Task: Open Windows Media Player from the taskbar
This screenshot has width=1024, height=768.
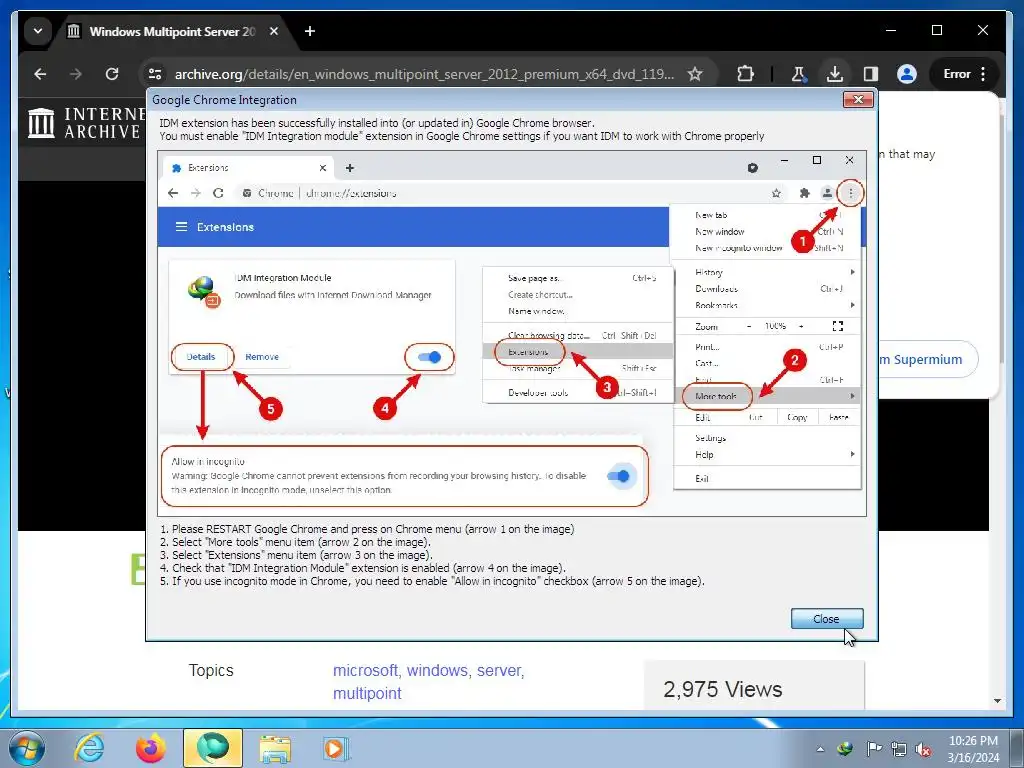Action: [x=336, y=748]
